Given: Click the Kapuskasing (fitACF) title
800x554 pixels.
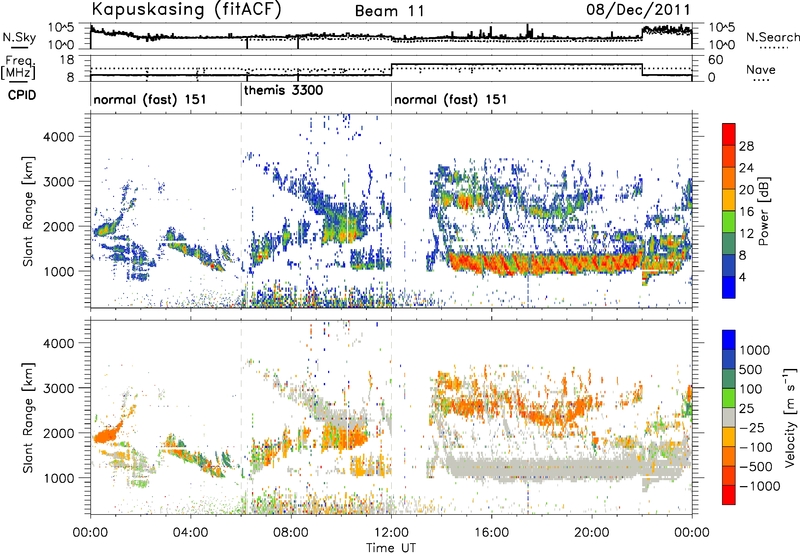Looking at the screenshot, I should (x=186, y=9).
